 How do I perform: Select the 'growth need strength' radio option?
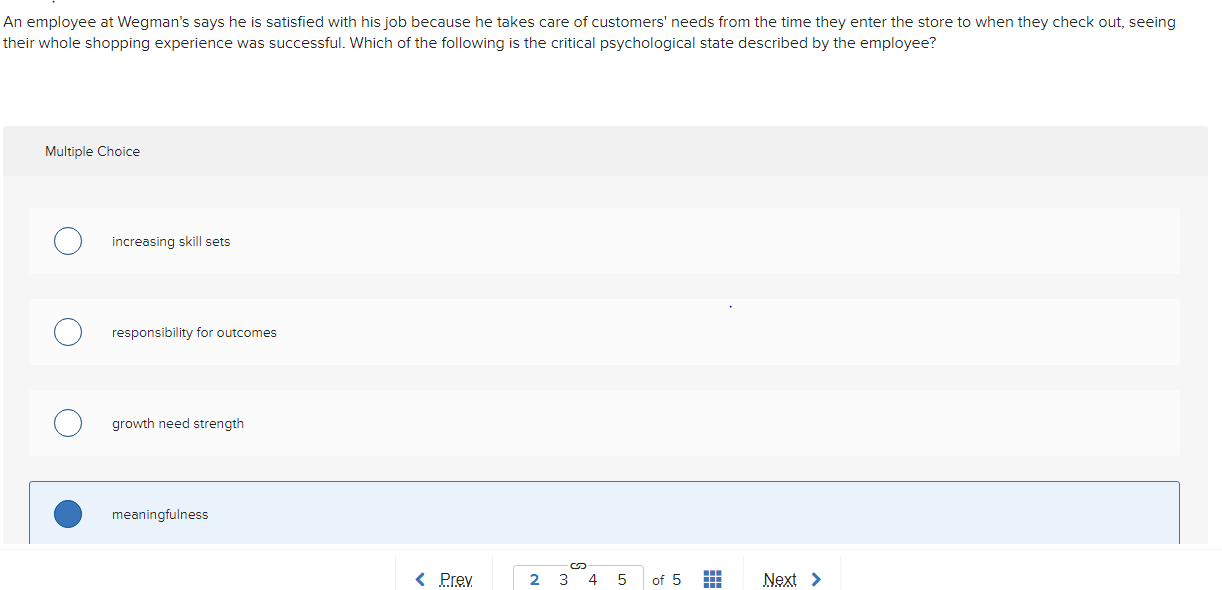68,423
